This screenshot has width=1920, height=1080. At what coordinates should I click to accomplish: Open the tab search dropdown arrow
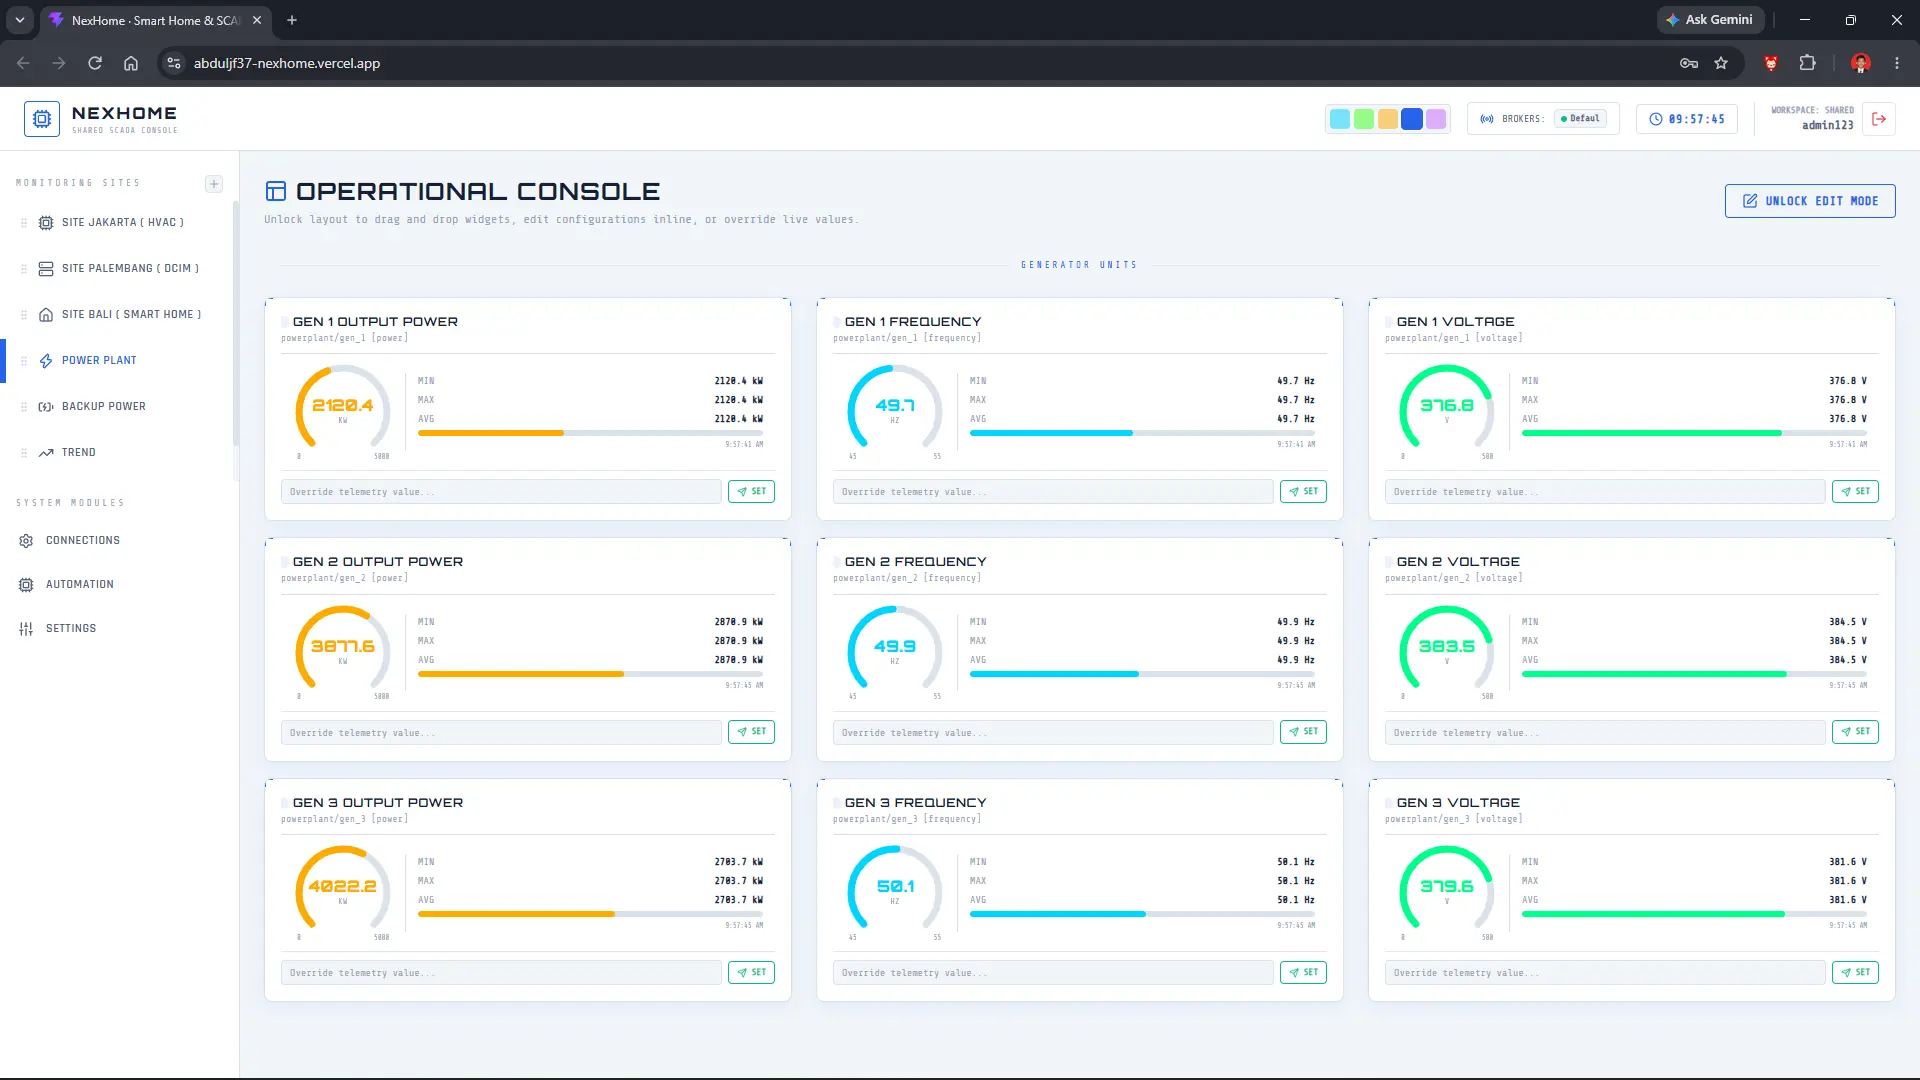coord(20,20)
